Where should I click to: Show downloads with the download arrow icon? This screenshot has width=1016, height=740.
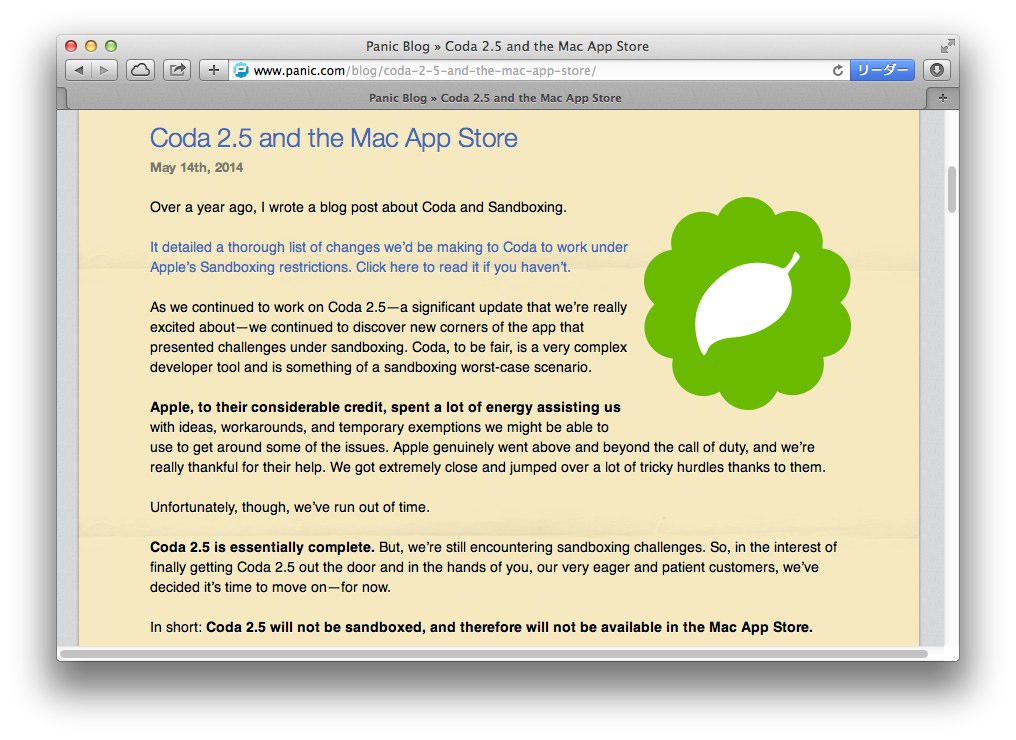point(937,70)
